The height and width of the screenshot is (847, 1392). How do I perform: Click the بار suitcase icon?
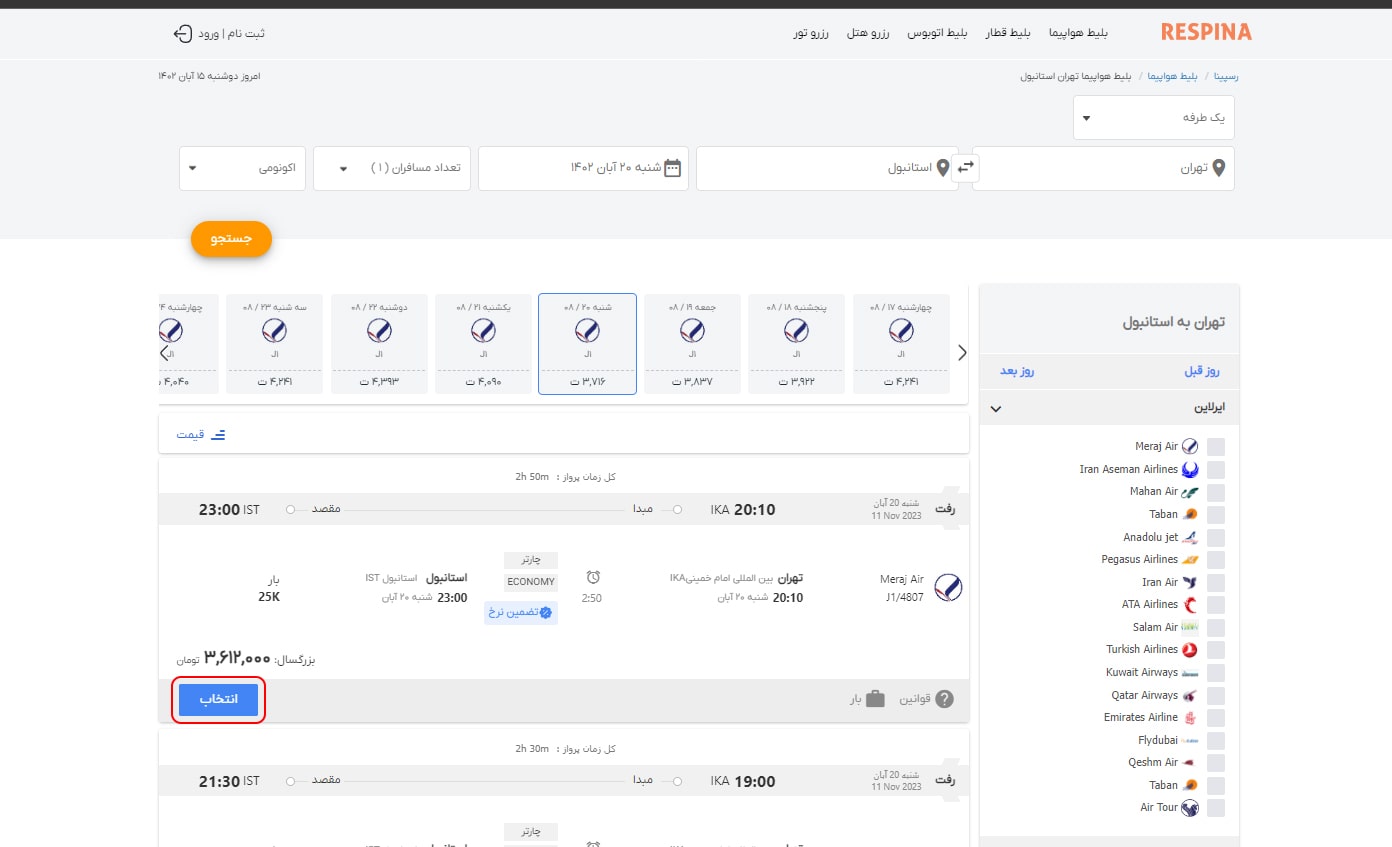click(x=875, y=699)
